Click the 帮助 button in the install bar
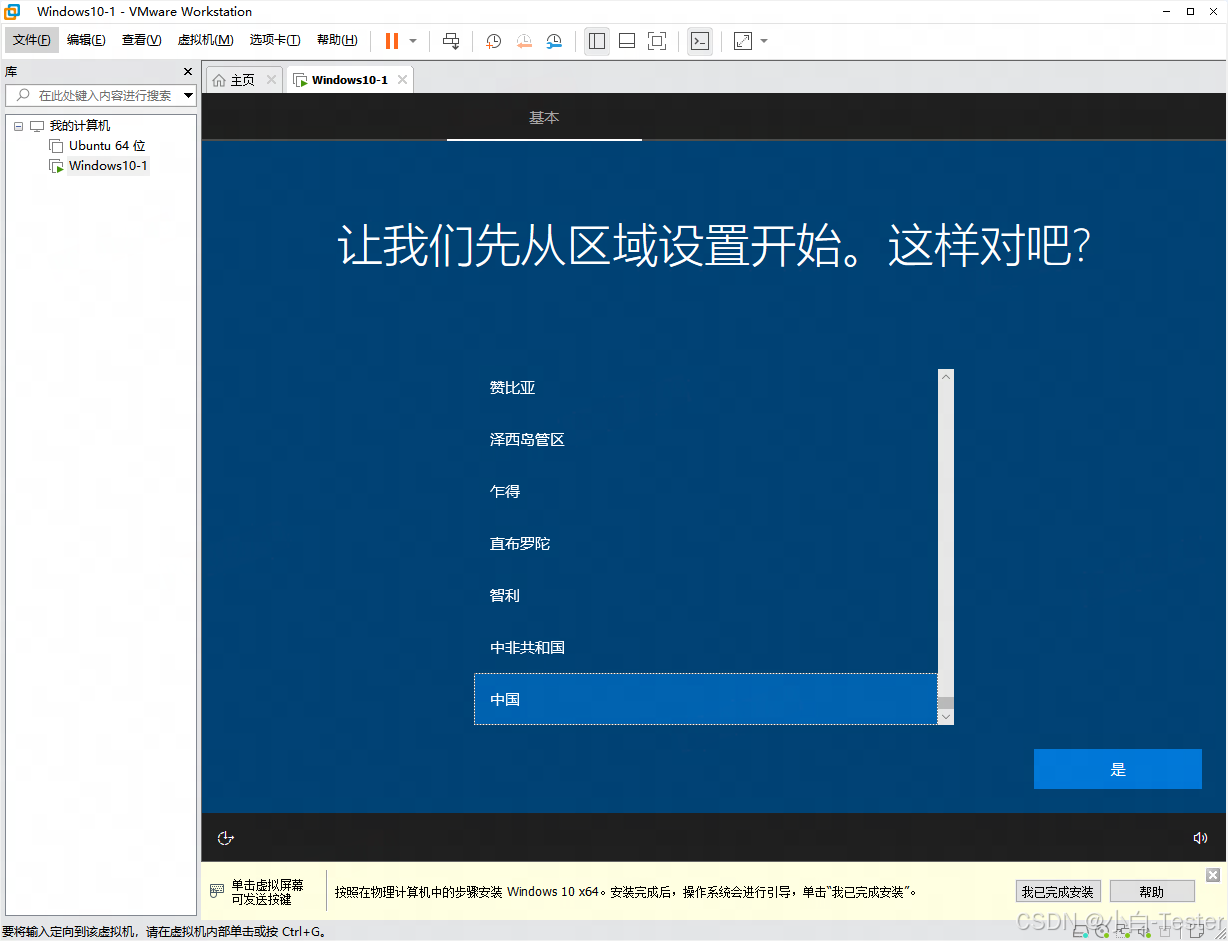1228x941 pixels. [x=1152, y=892]
